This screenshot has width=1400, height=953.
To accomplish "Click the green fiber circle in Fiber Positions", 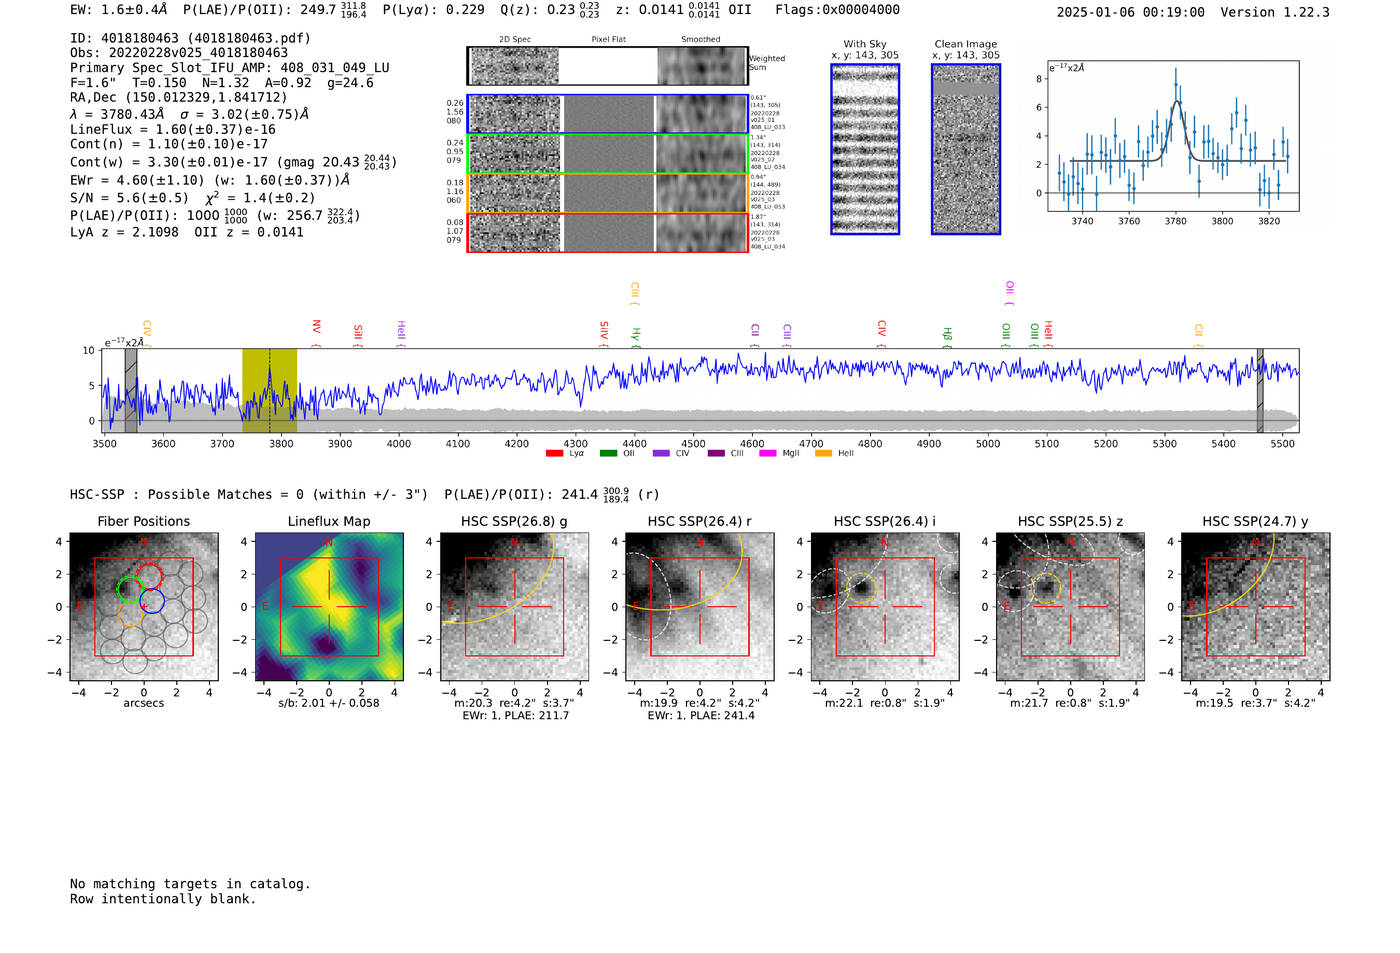I will point(130,589).
